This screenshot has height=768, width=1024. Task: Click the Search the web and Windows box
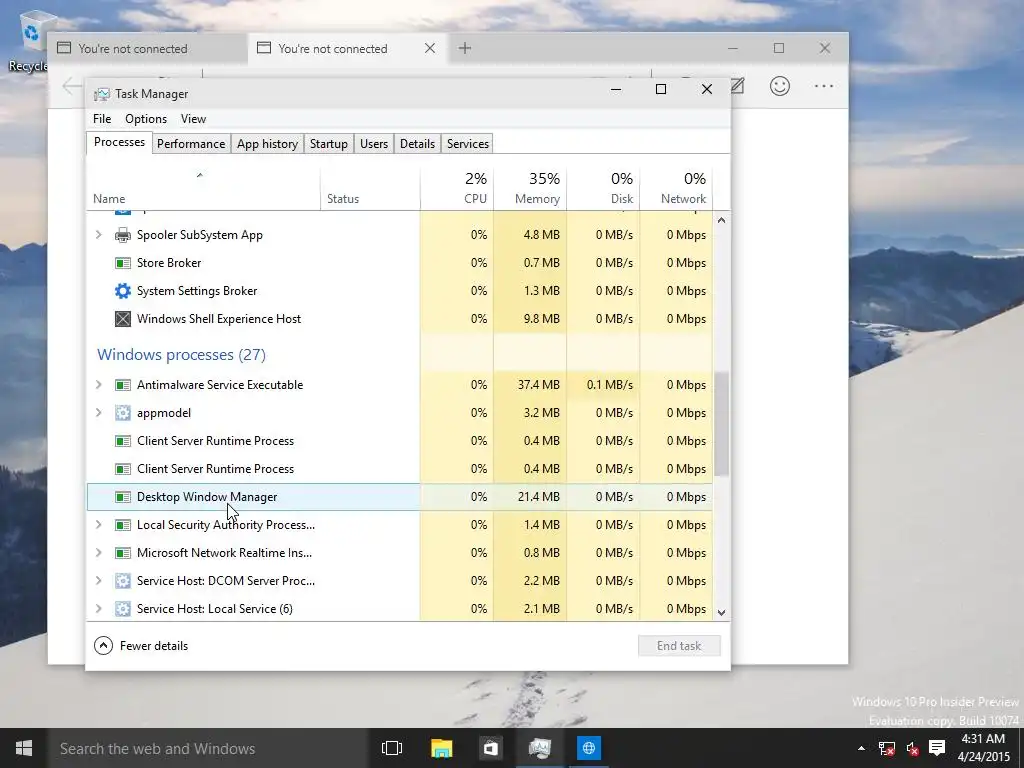(x=209, y=748)
